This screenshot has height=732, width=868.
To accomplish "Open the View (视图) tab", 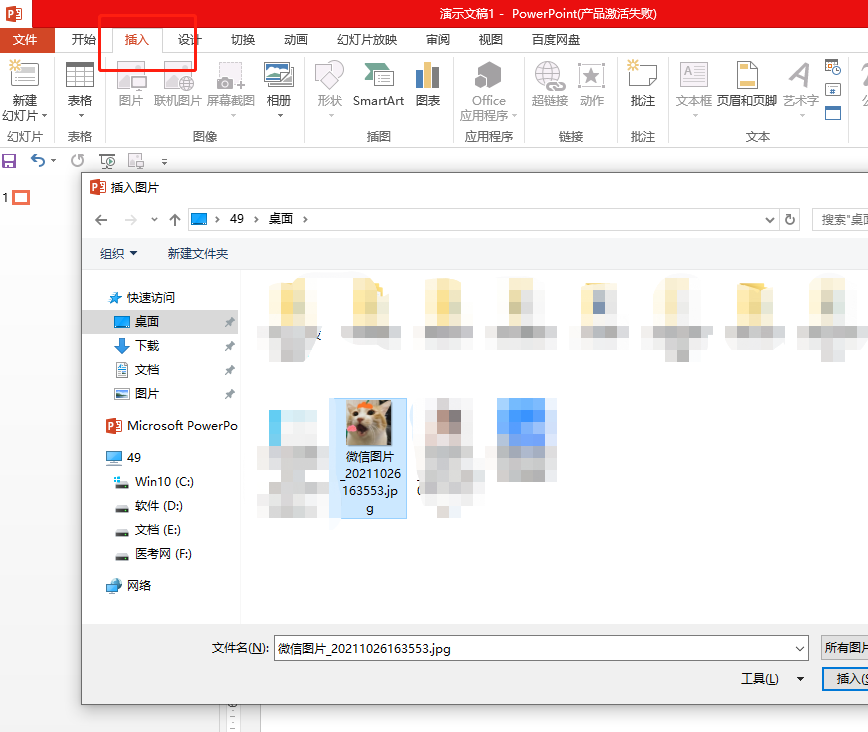I will coord(490,40).
